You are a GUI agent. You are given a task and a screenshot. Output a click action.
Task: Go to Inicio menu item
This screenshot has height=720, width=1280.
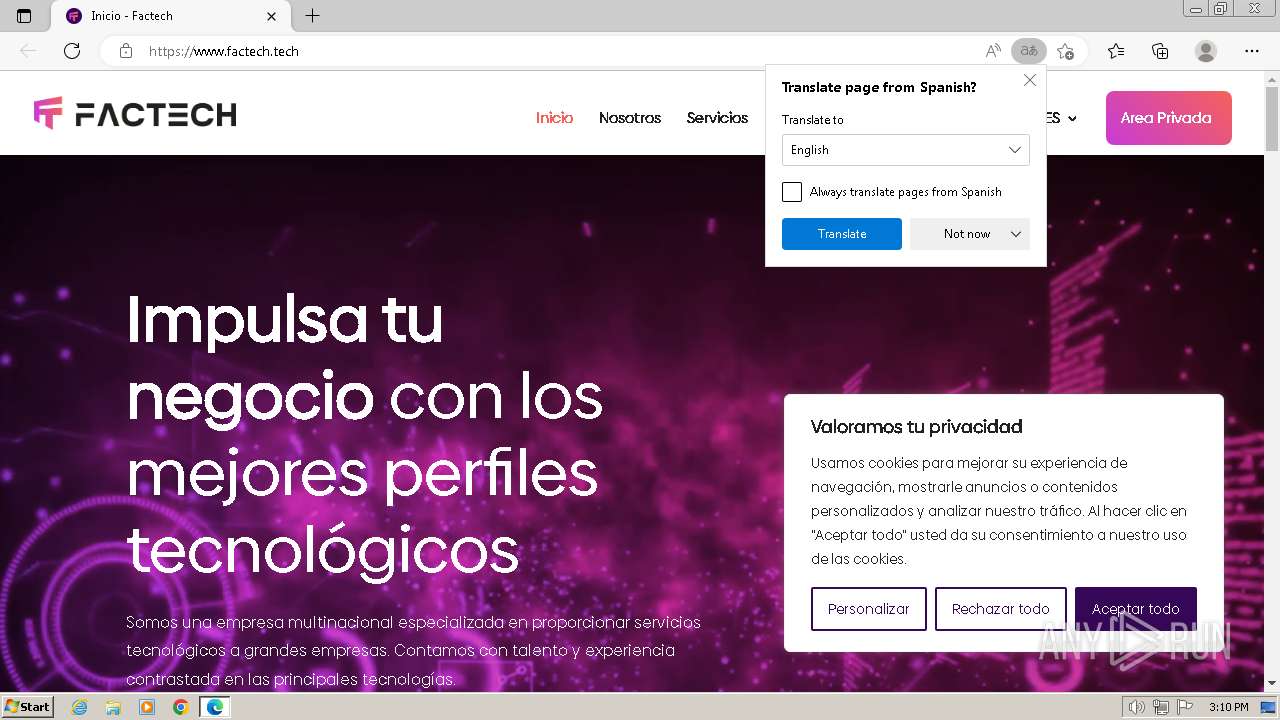click(x=554, y=118)
